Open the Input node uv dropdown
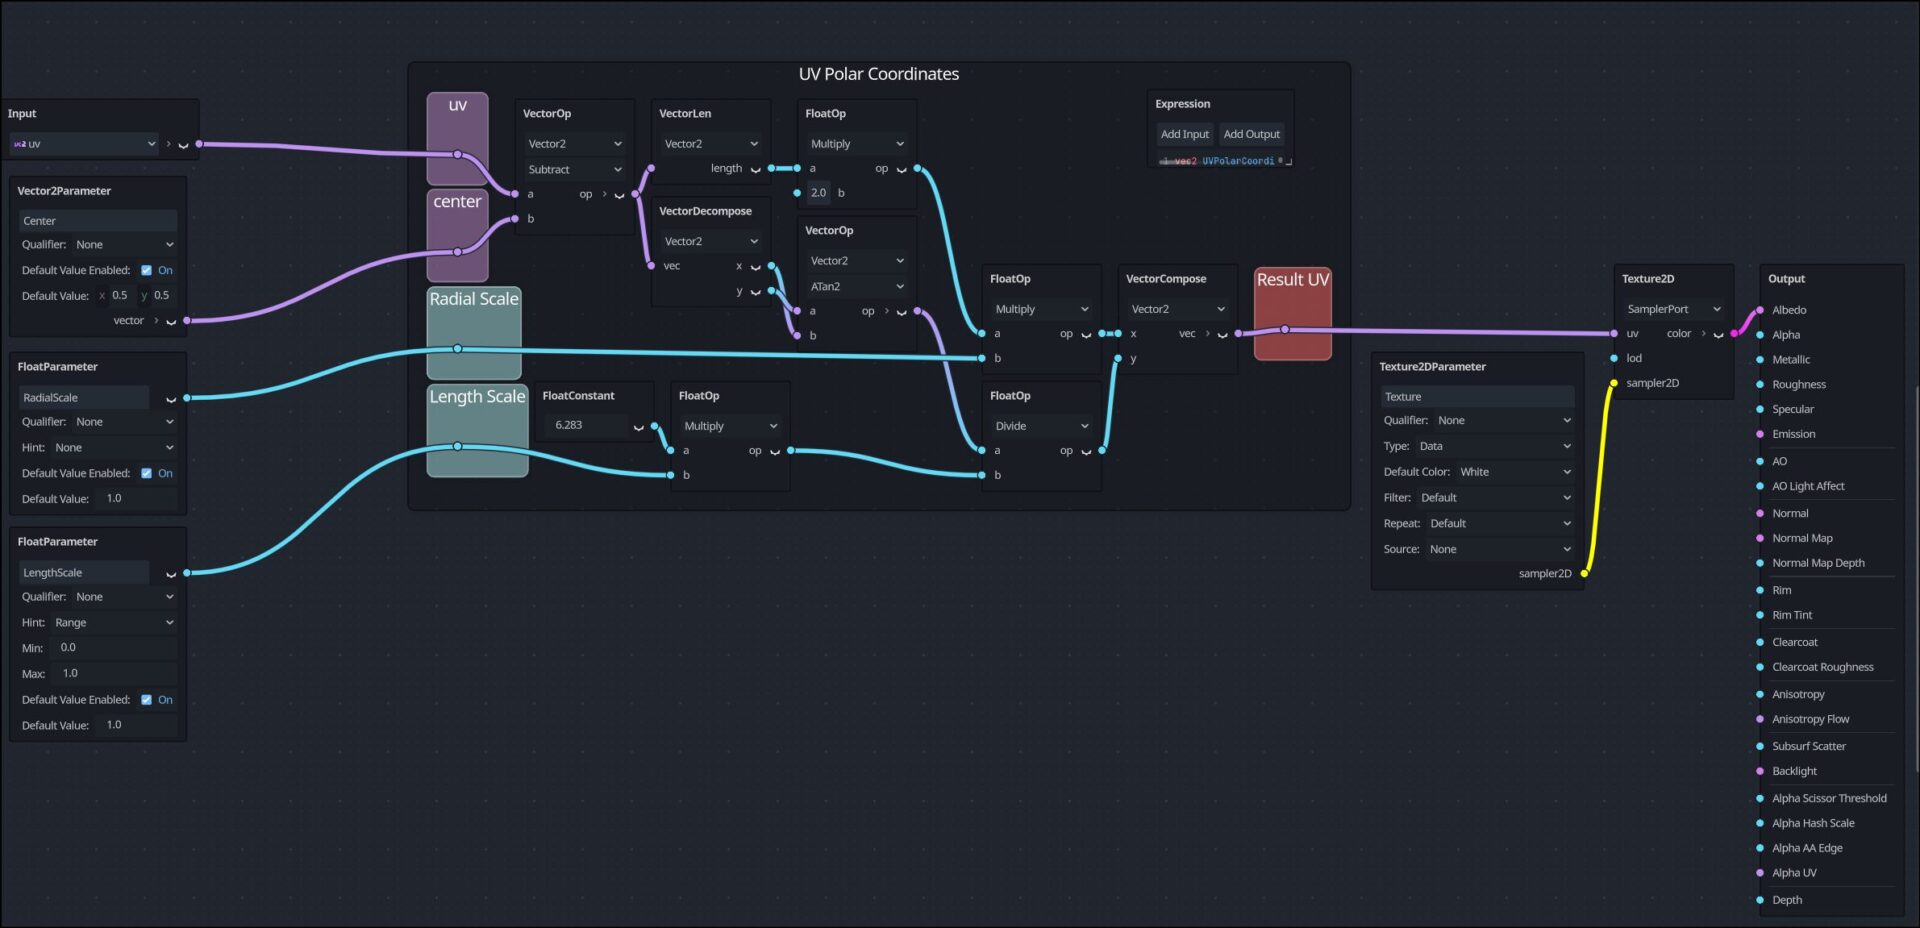 point(84,144)
